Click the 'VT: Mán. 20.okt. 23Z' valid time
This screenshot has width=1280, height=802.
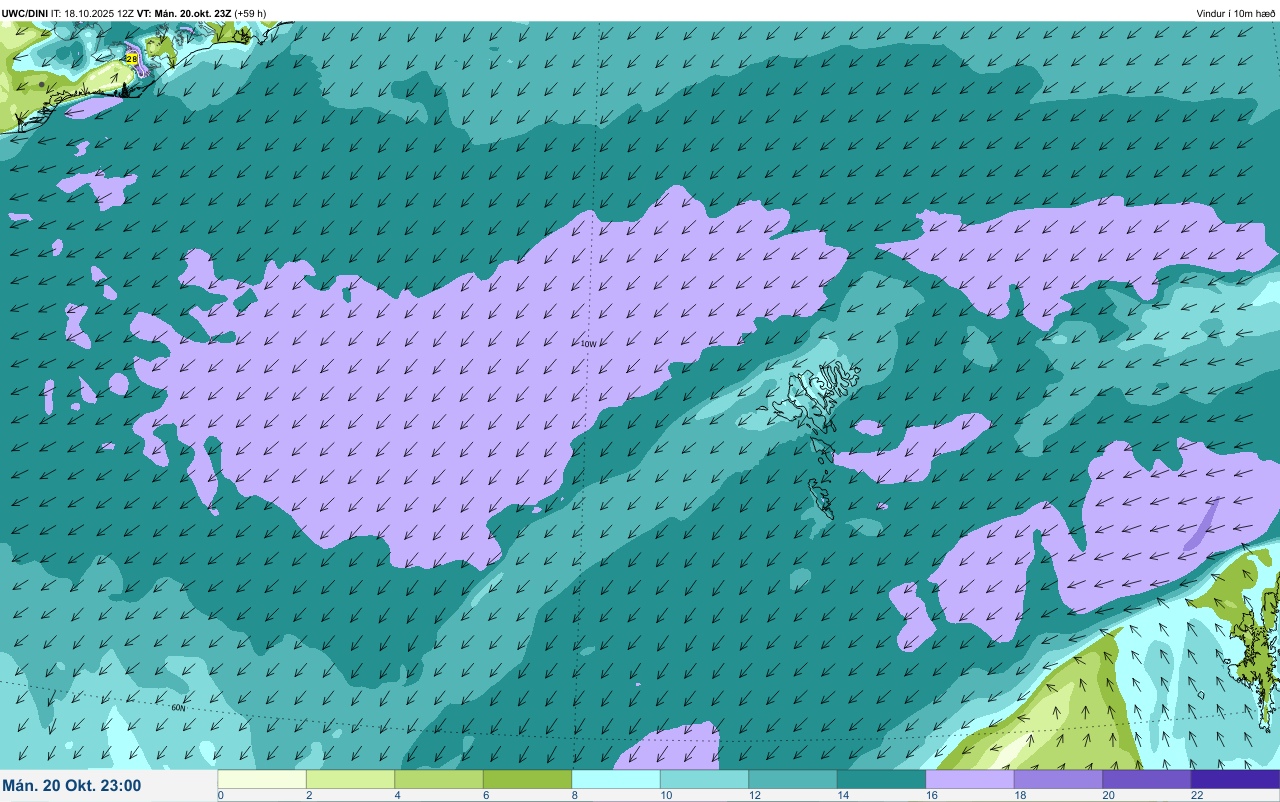pos(185,14)
